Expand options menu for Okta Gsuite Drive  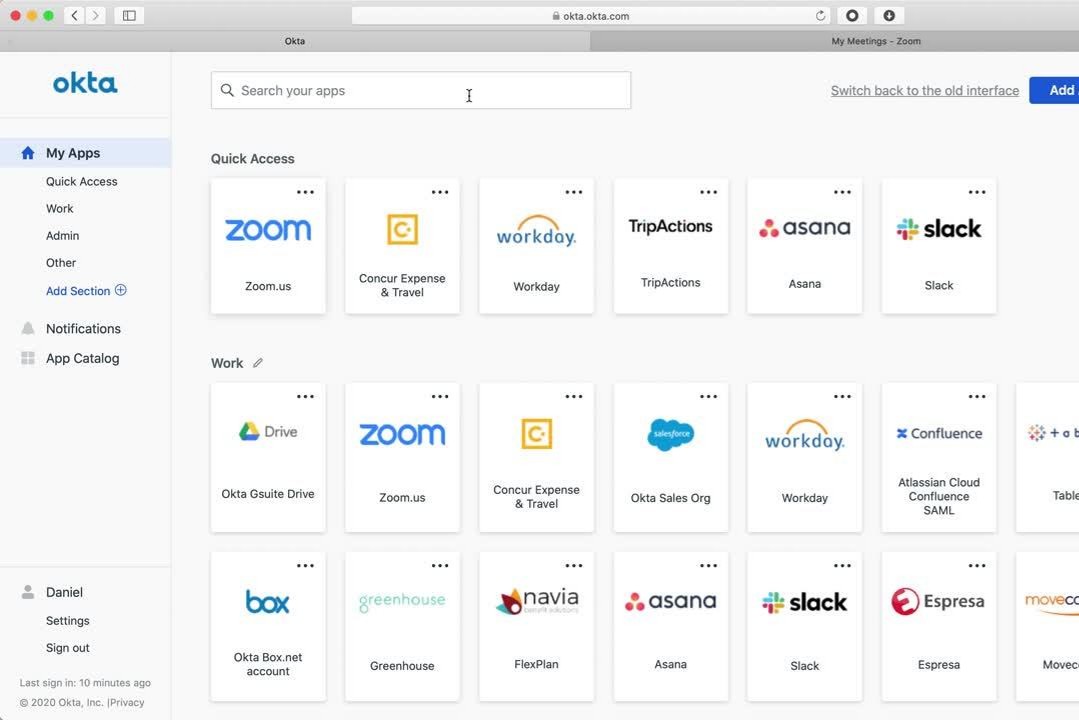coord(305,396)
